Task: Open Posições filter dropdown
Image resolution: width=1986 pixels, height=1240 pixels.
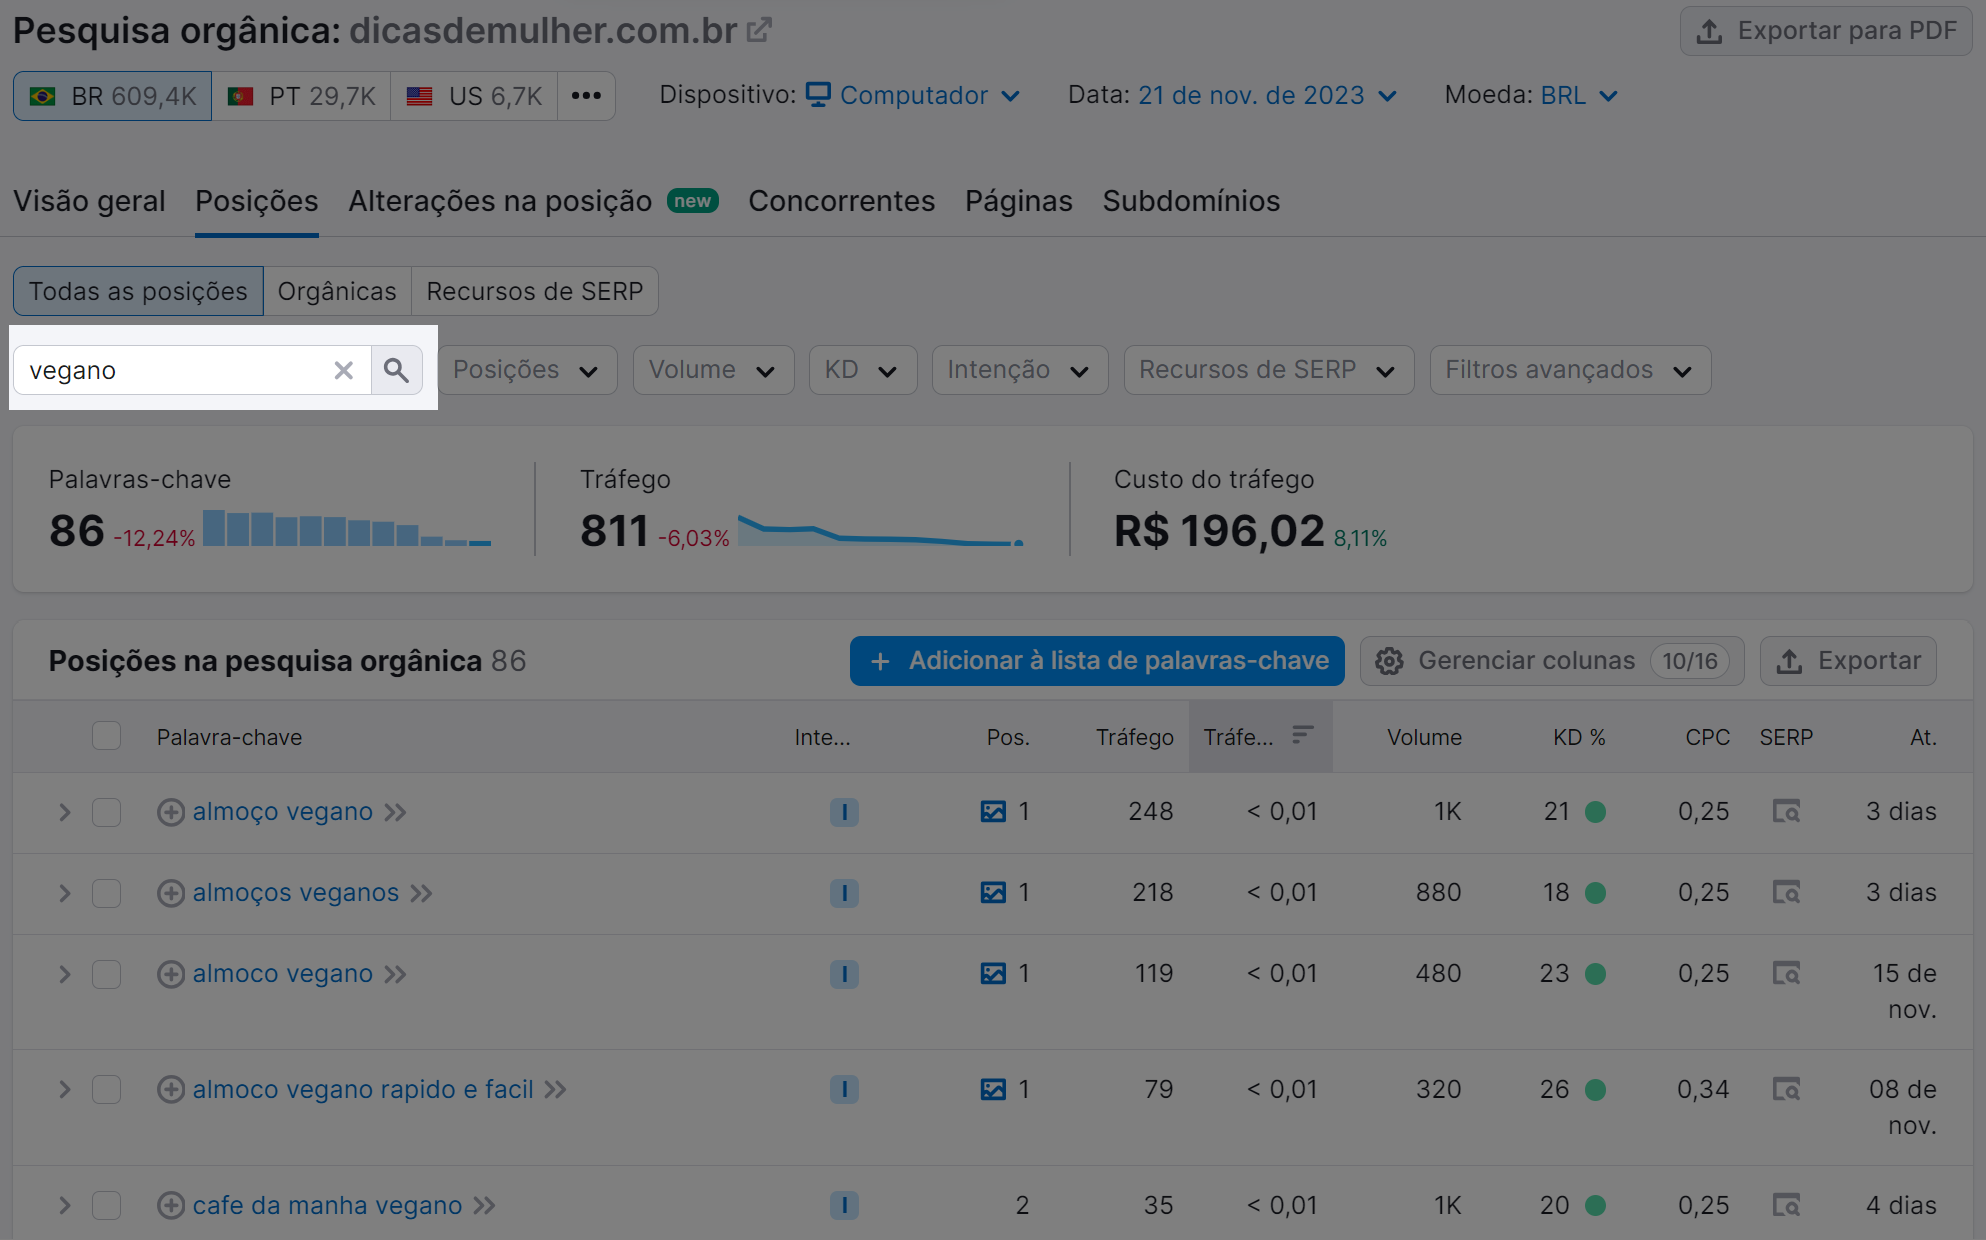Action: [527, 370]
